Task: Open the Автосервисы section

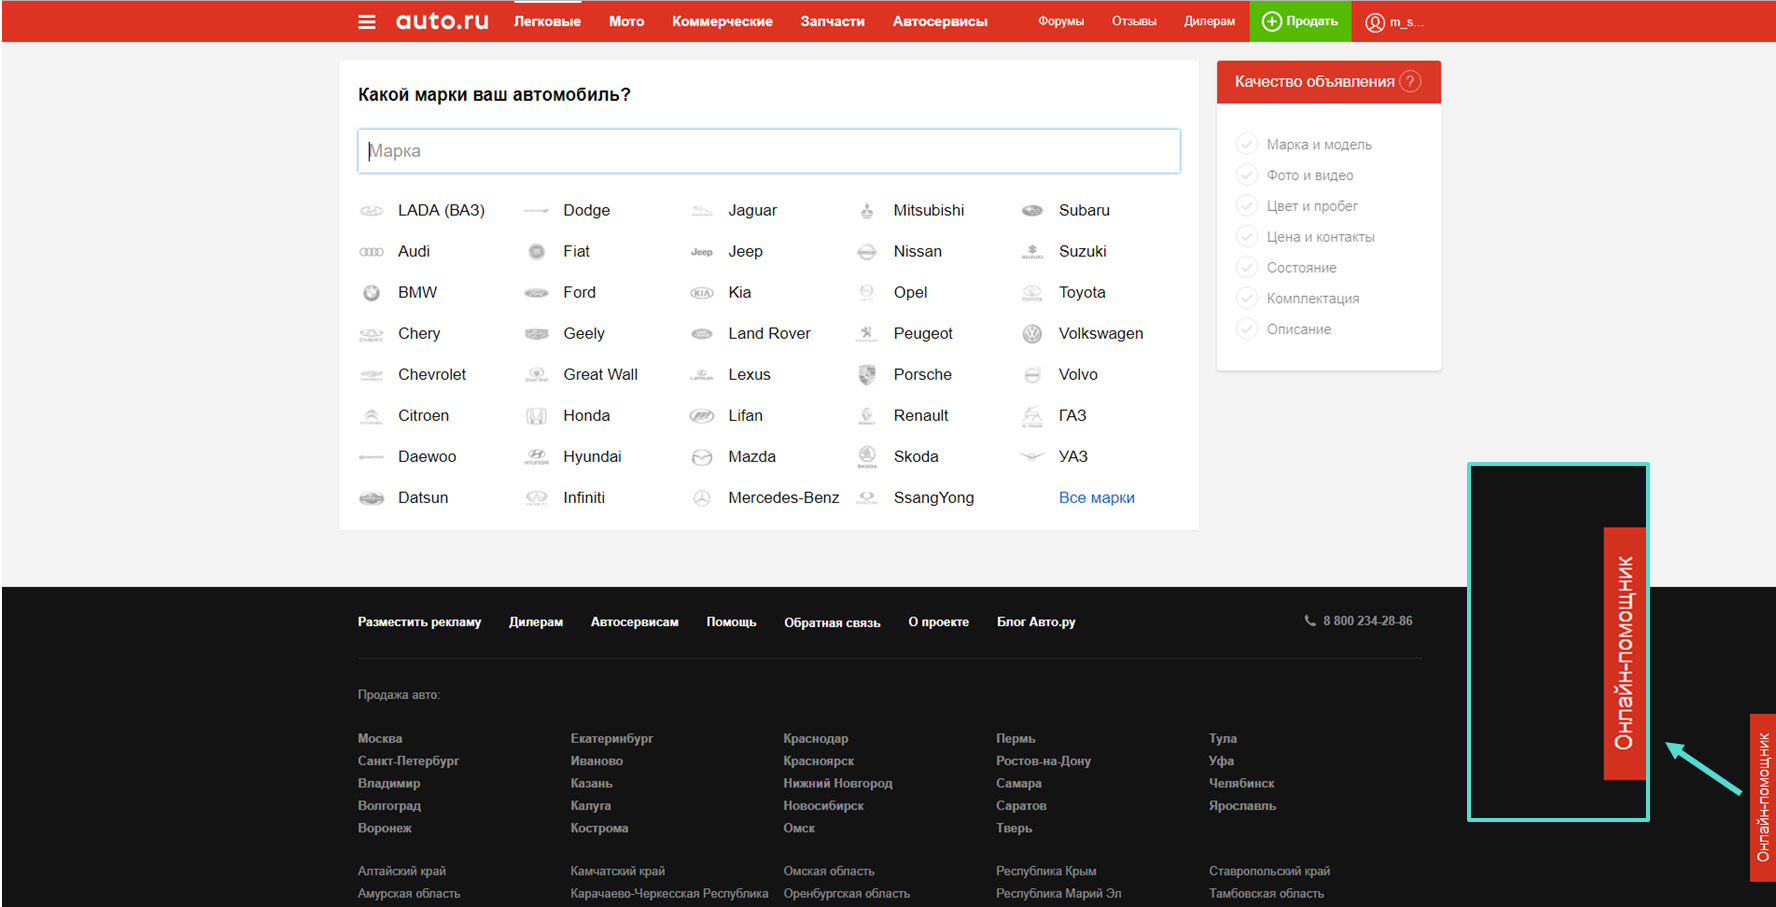Action: tap(940, 21)
